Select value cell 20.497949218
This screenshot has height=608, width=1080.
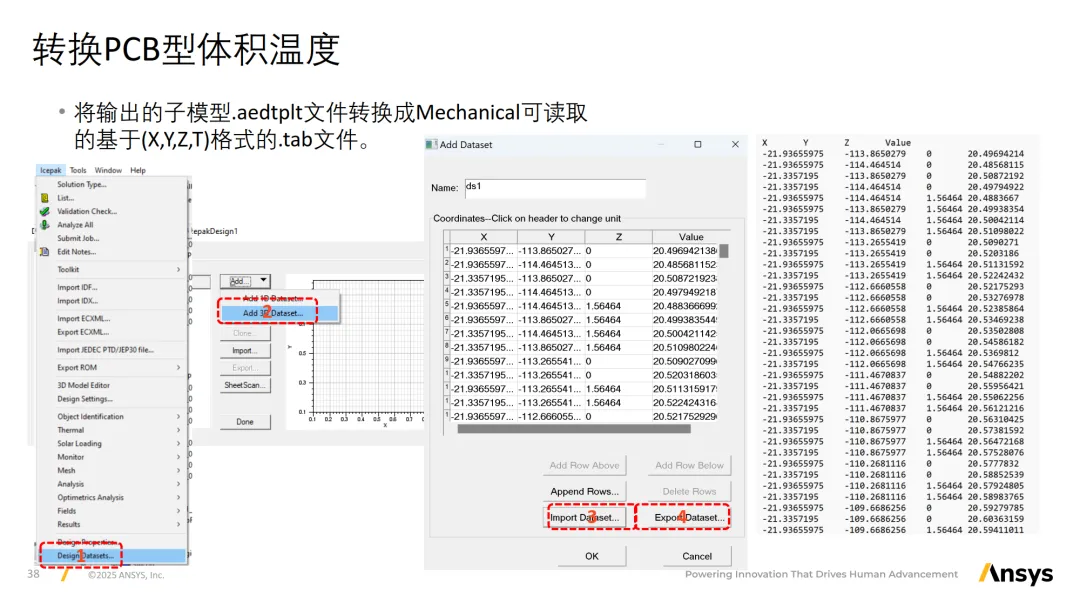tap(685, 292)
